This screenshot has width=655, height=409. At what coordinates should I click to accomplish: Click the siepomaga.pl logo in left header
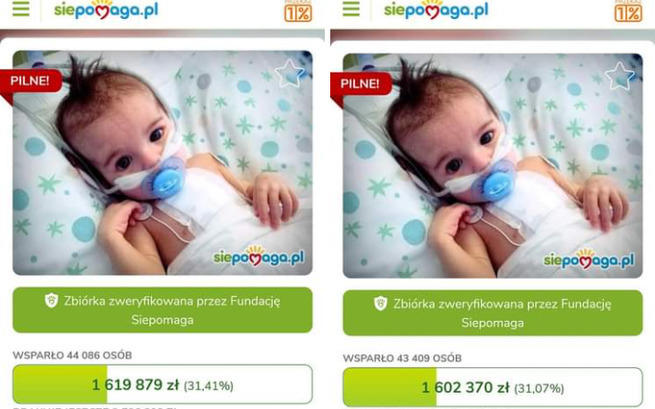106,10
